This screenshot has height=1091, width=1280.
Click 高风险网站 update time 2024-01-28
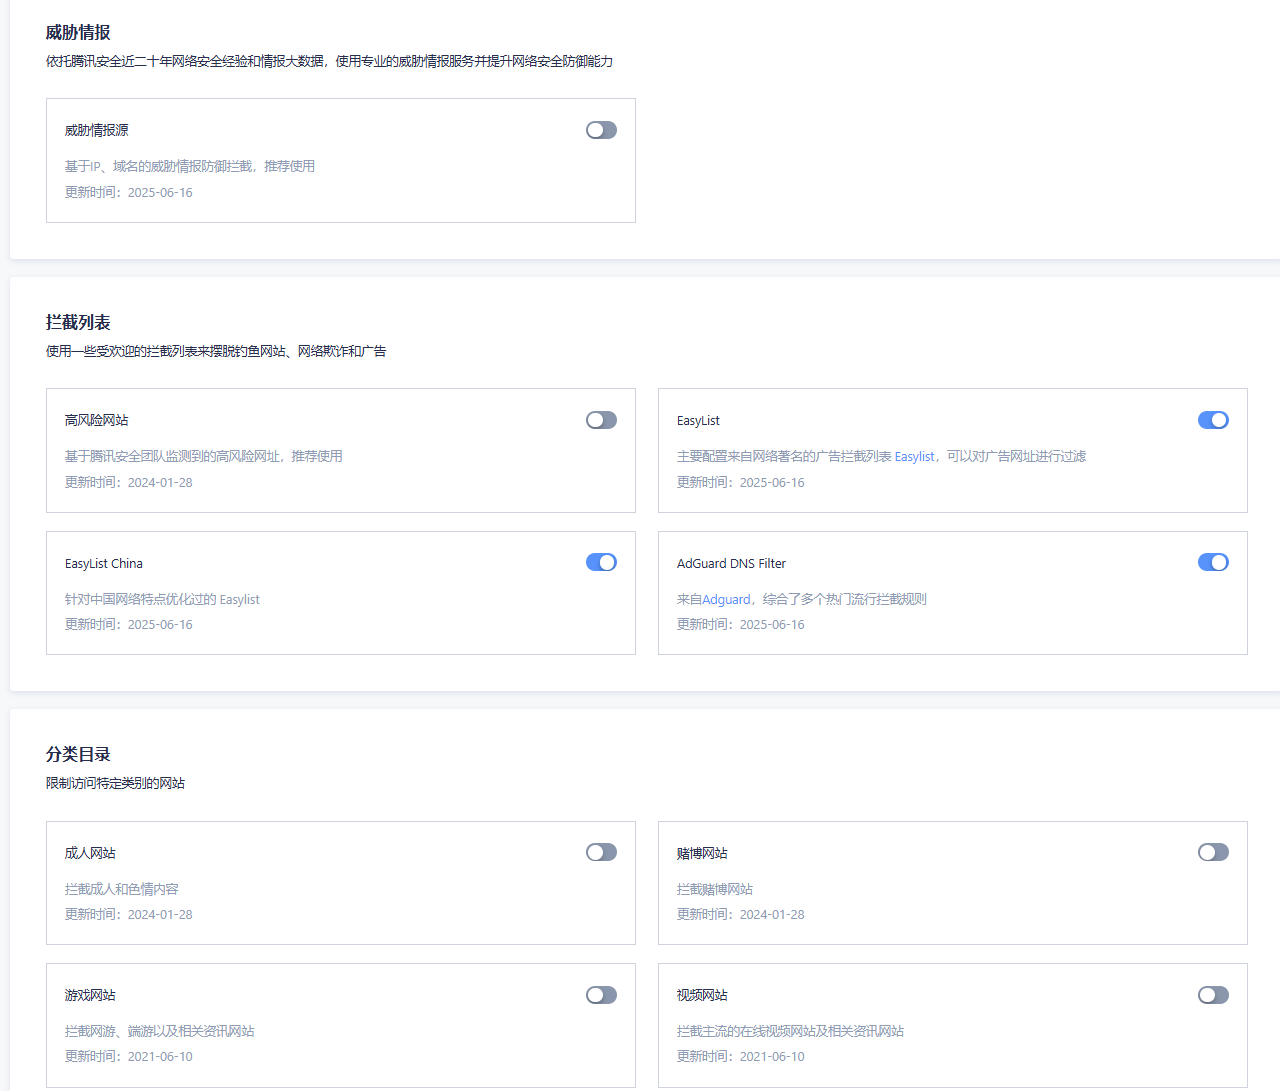[129, 482]
